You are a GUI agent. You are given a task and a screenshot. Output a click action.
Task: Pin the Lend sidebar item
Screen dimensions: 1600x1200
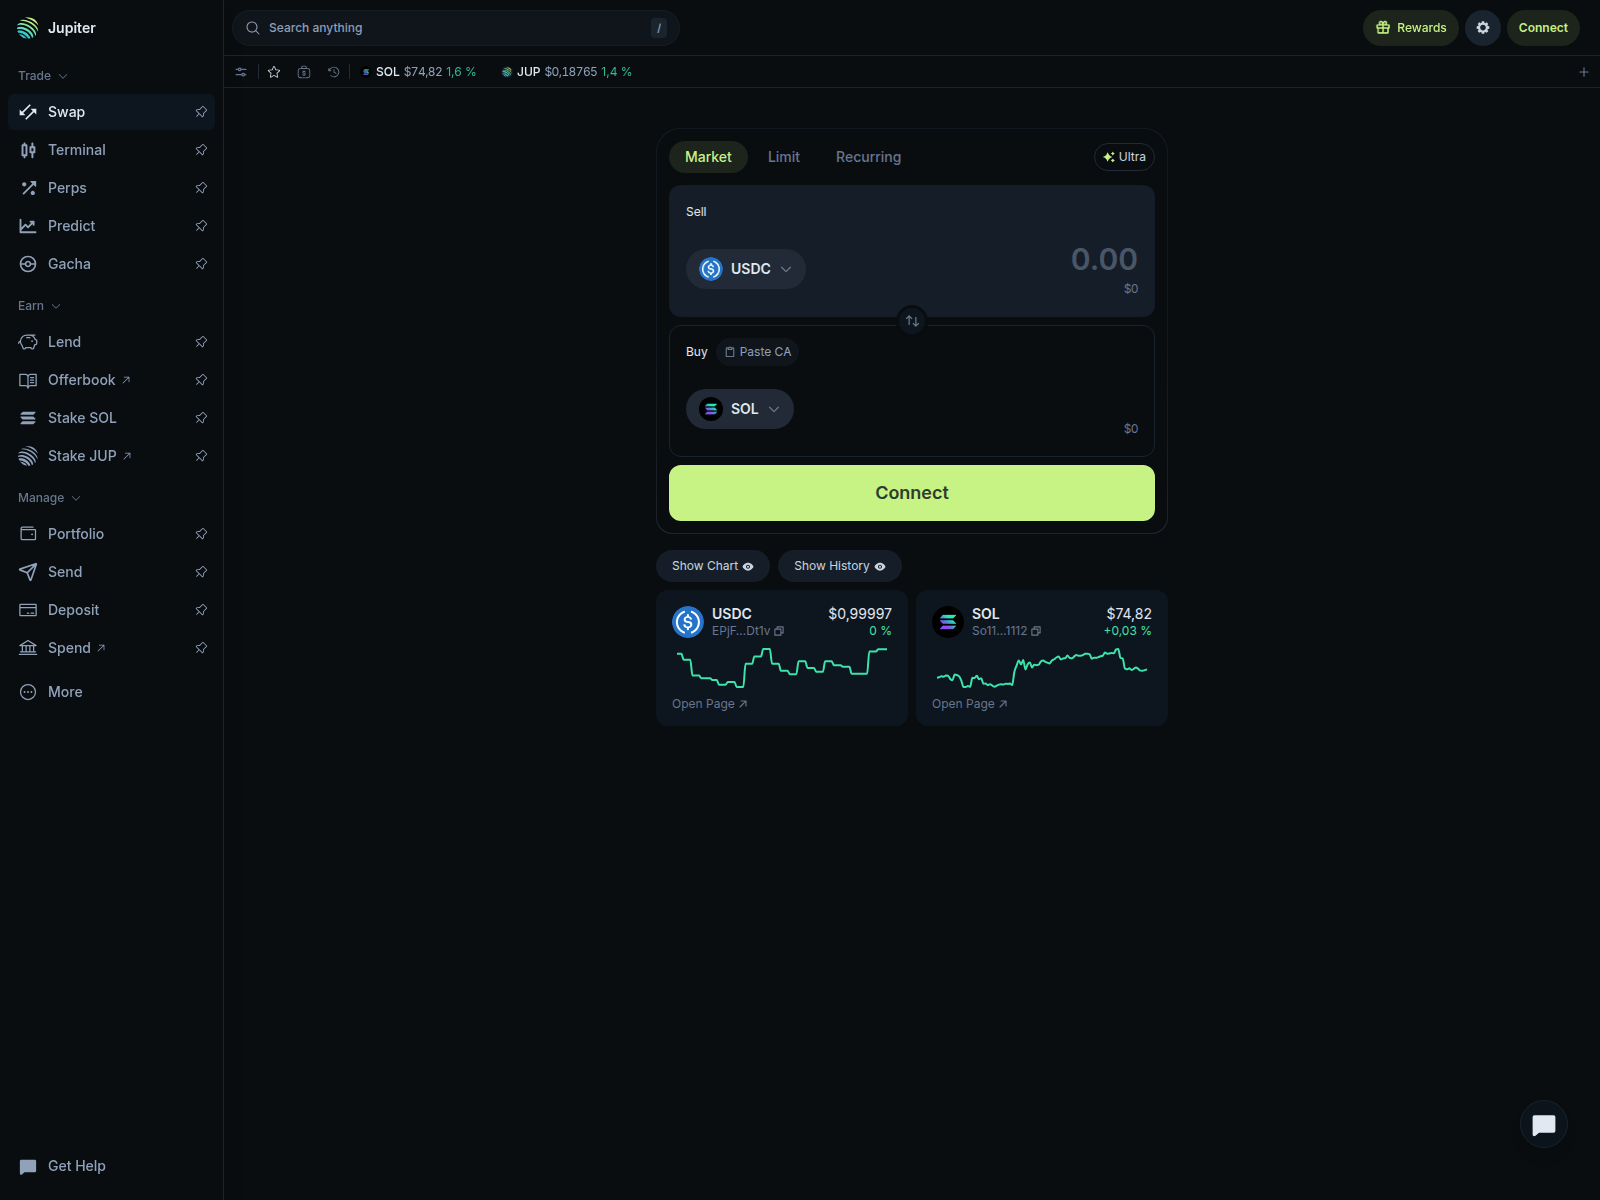pyautogui.click(x=201, y=342)
